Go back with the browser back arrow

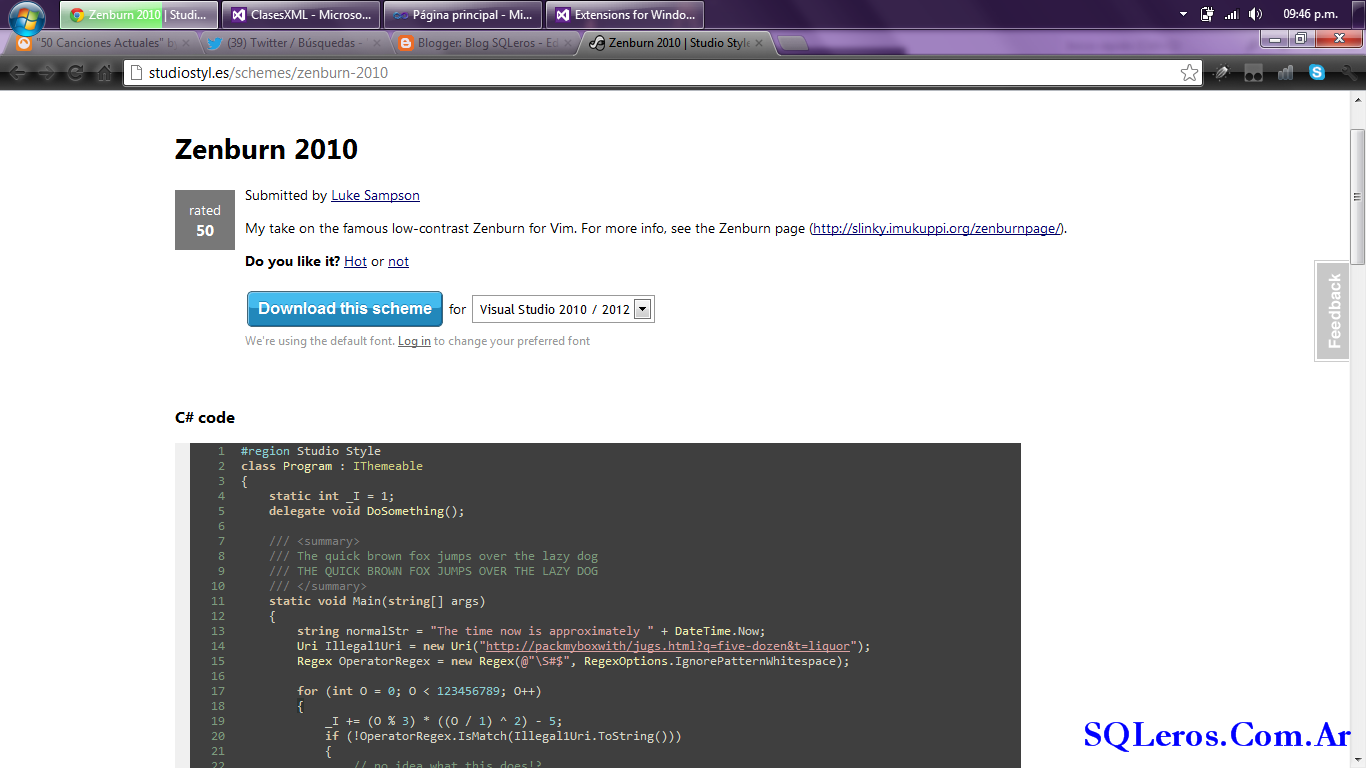click(18, 73)
